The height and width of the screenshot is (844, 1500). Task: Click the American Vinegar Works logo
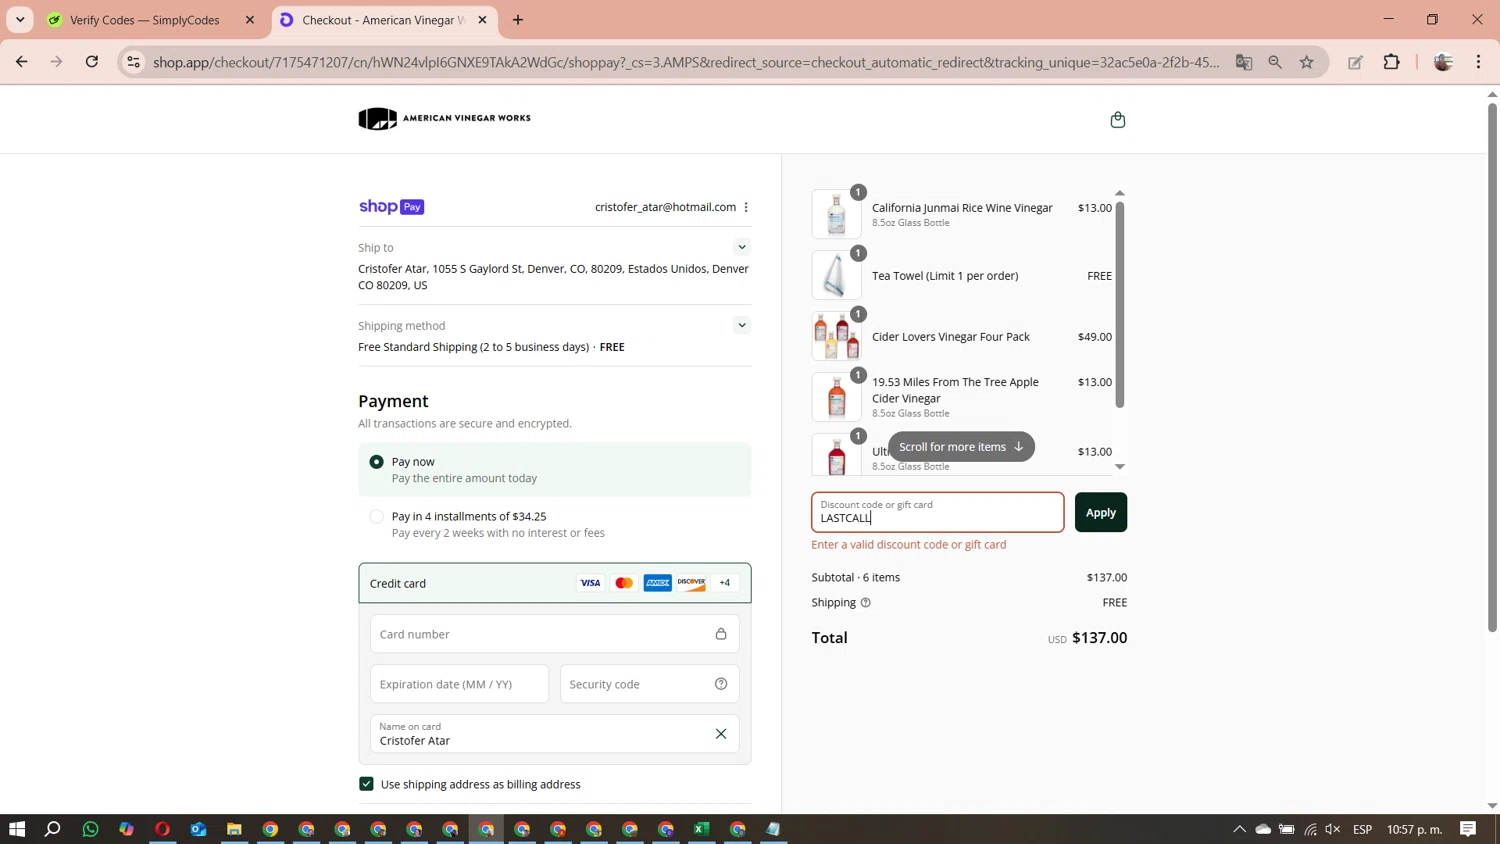point(445,118)
